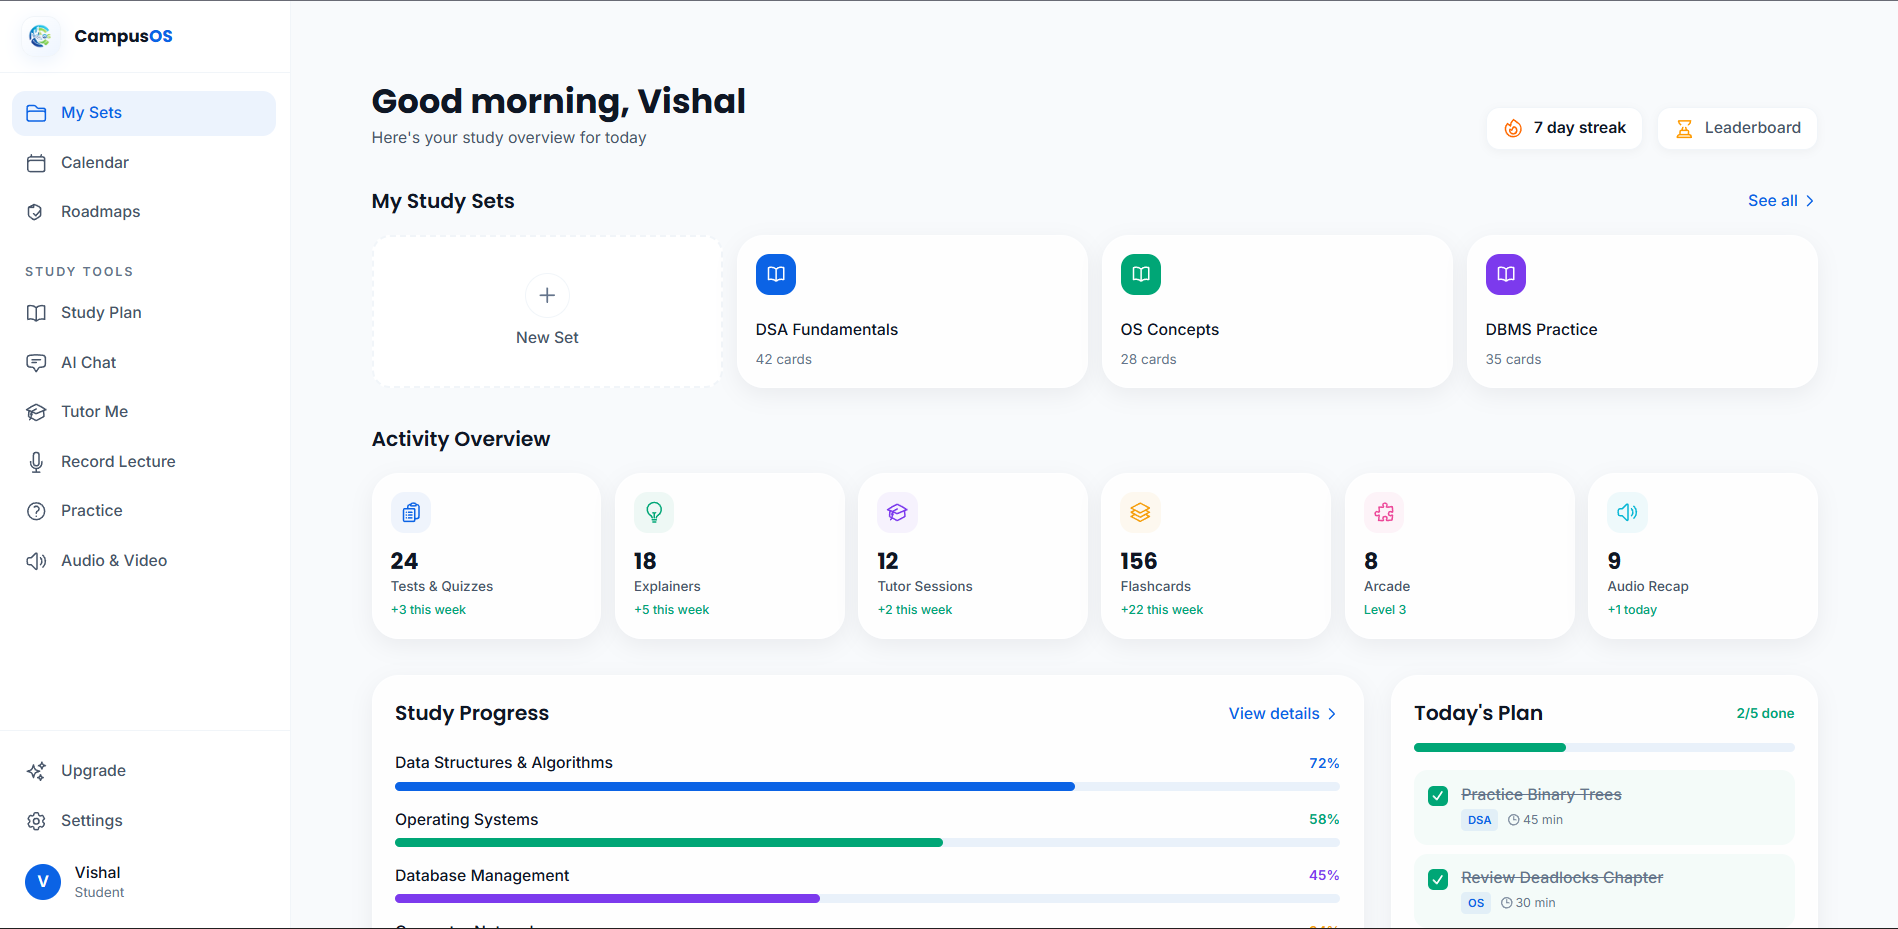Expand See all study sets
Image resolution: width=1898 pixels, height=929 pixels.
1780,201
